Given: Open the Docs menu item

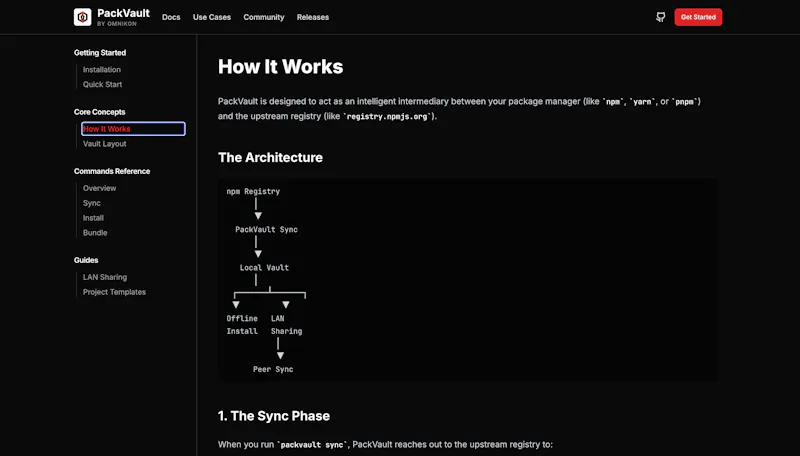Looking at the screenshot, I should click(x=171, y=17).
